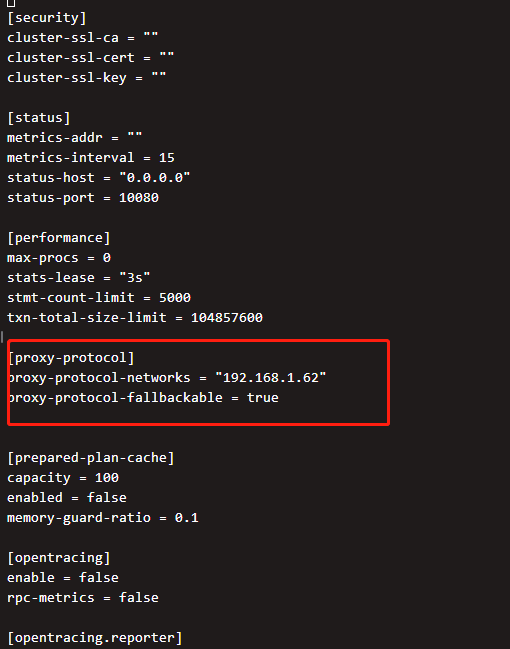Click the IP address "192.168.1.62"

pyautogui.click(x=271, y=377)
